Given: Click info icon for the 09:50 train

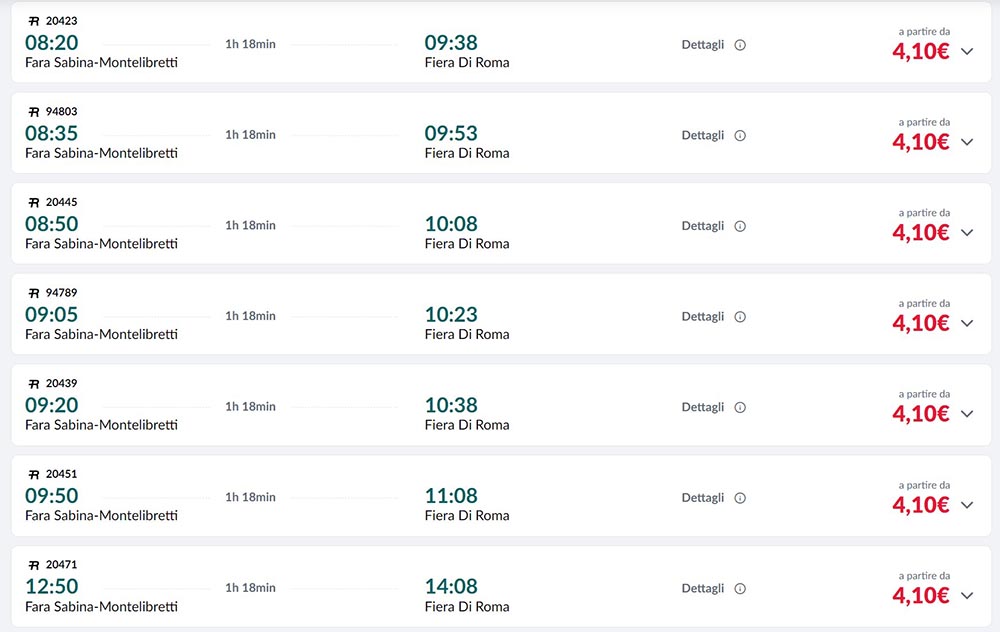Looking at the screenshot, I should 740,498.
